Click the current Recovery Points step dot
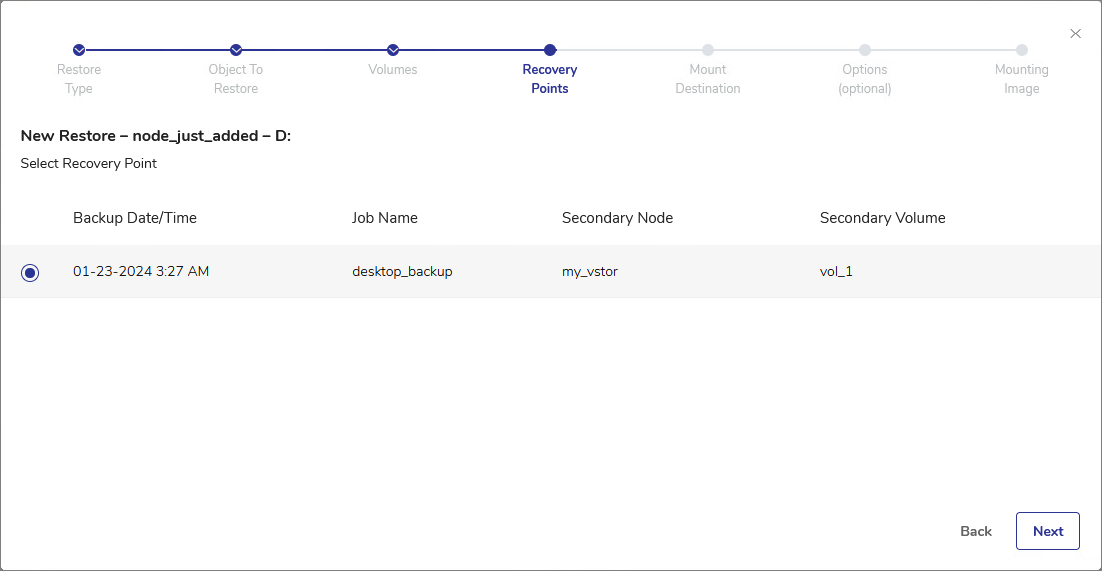The height and width of the screenshot is (571, 1102). pyautogui.click(x=550, y=50)
